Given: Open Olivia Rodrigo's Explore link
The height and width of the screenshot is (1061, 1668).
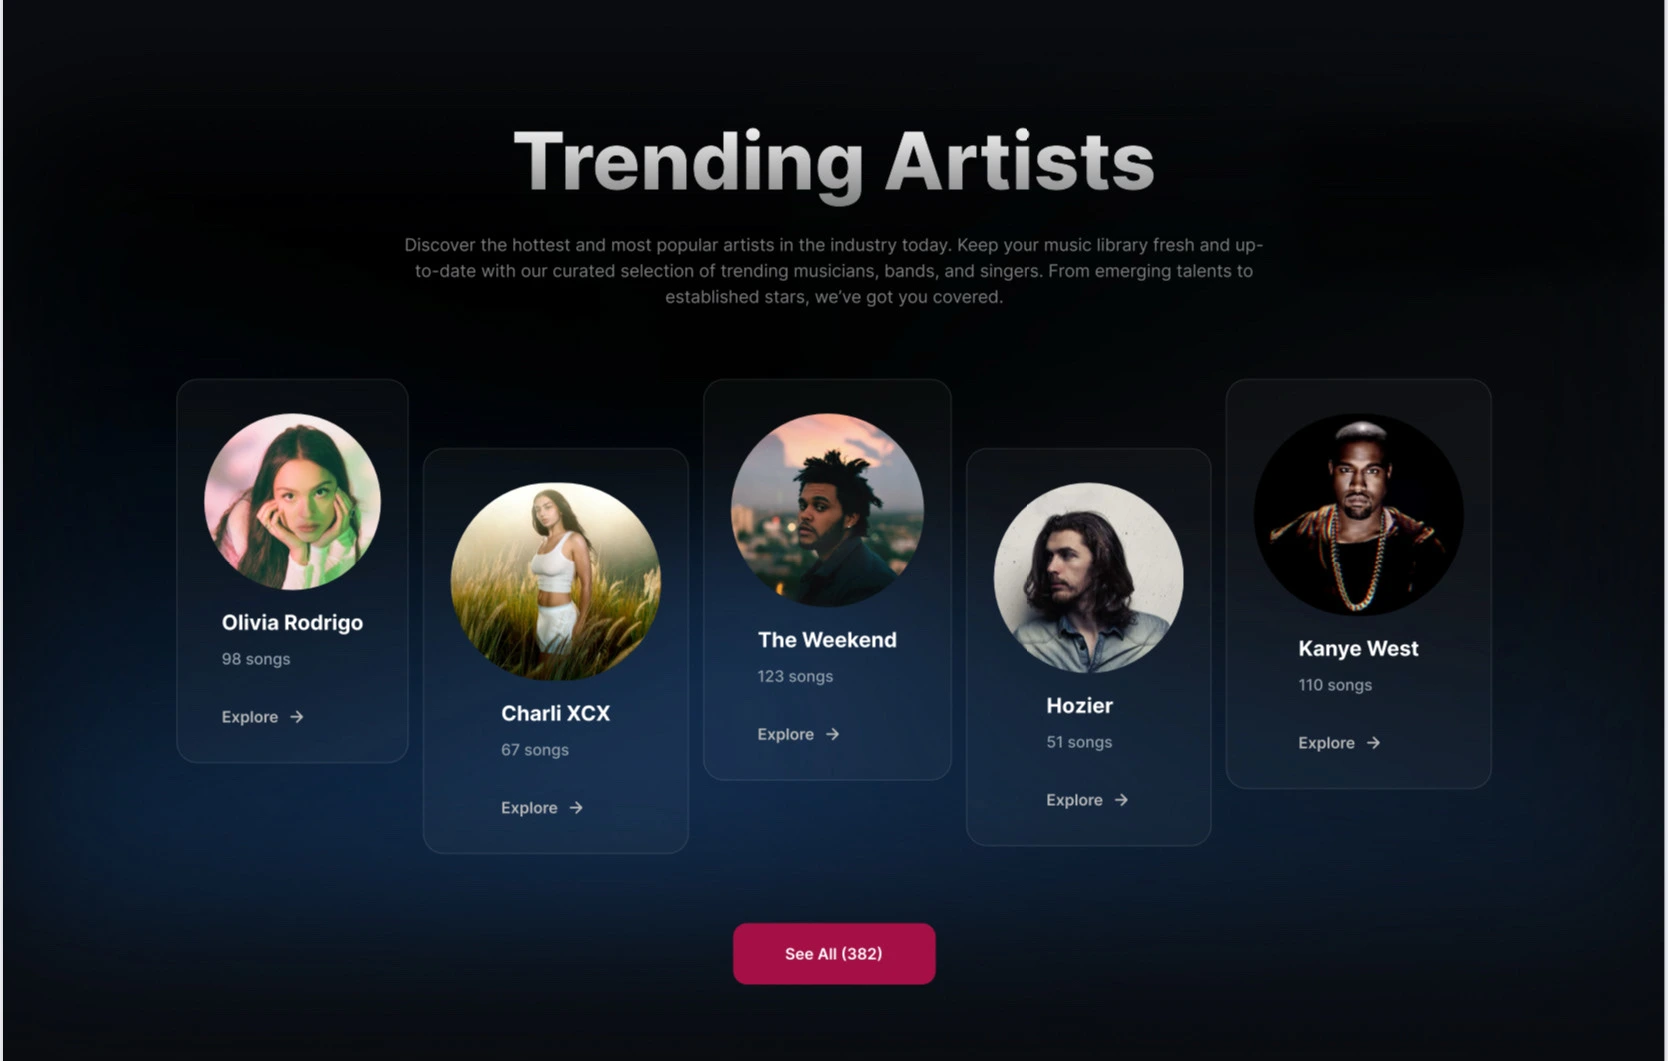Looking at the screenshot, I should [x=262, y=717].
